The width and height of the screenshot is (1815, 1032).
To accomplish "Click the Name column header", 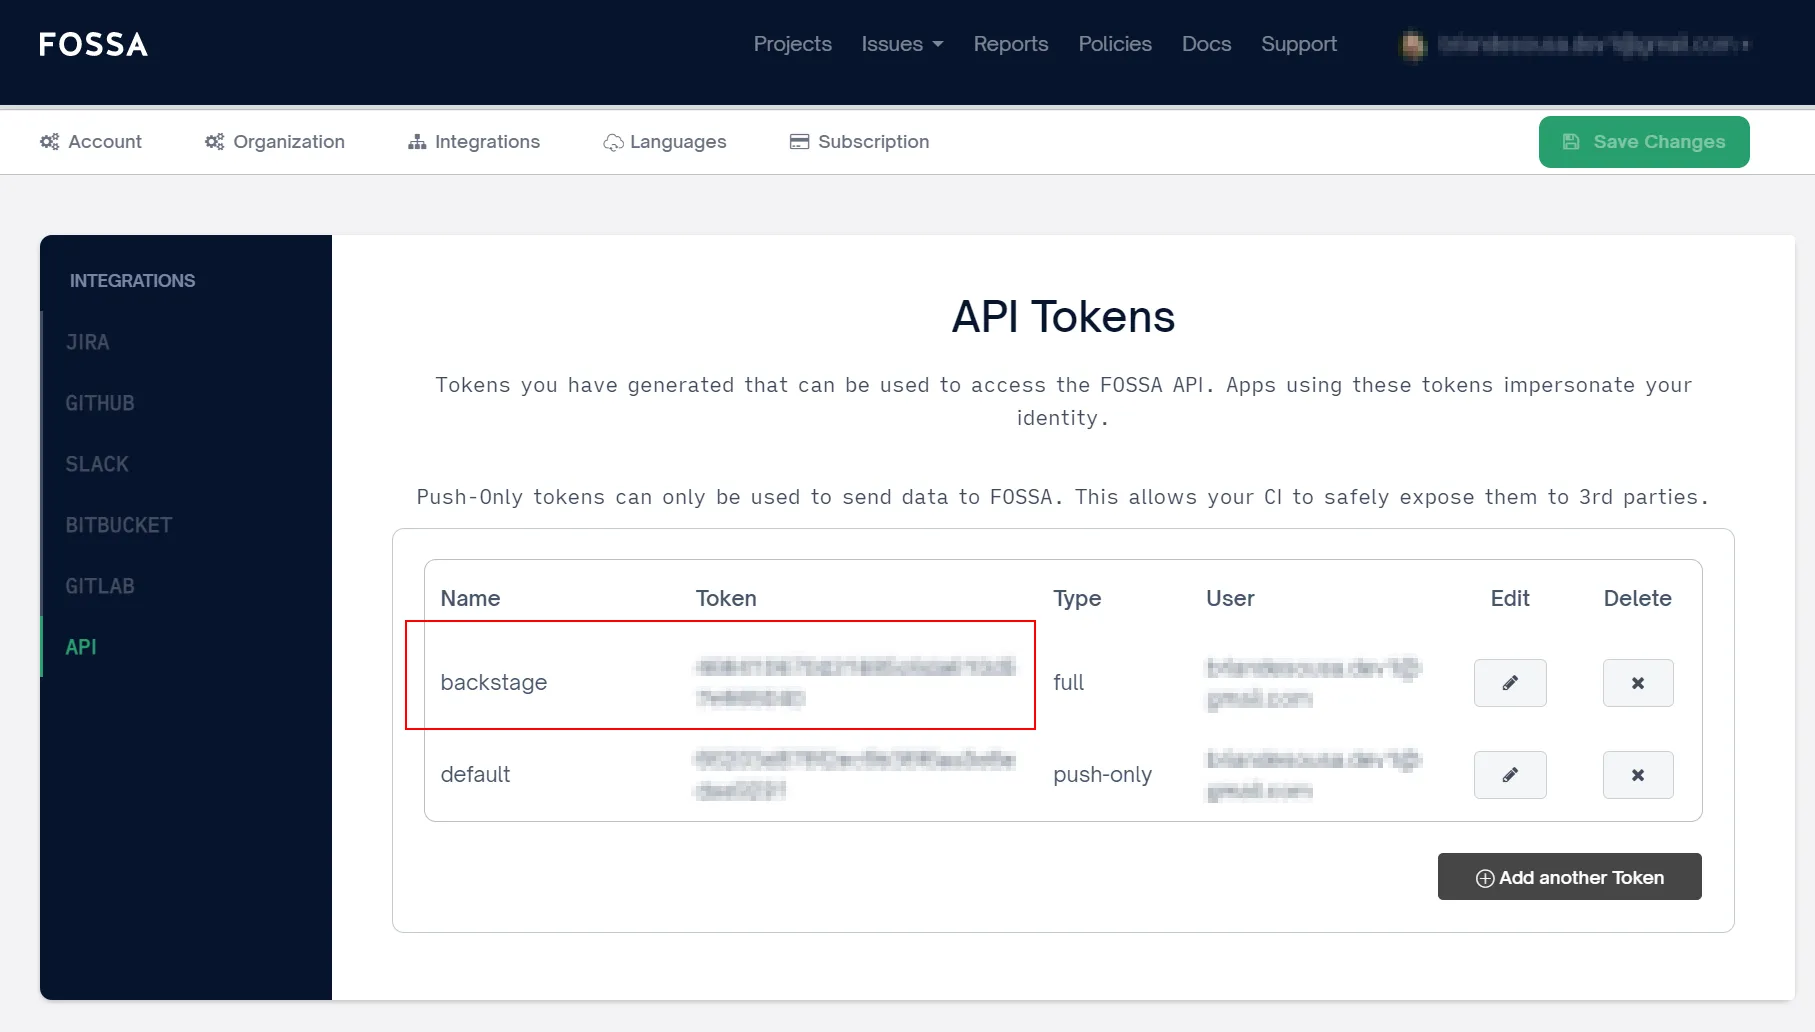I will (470, 598).
